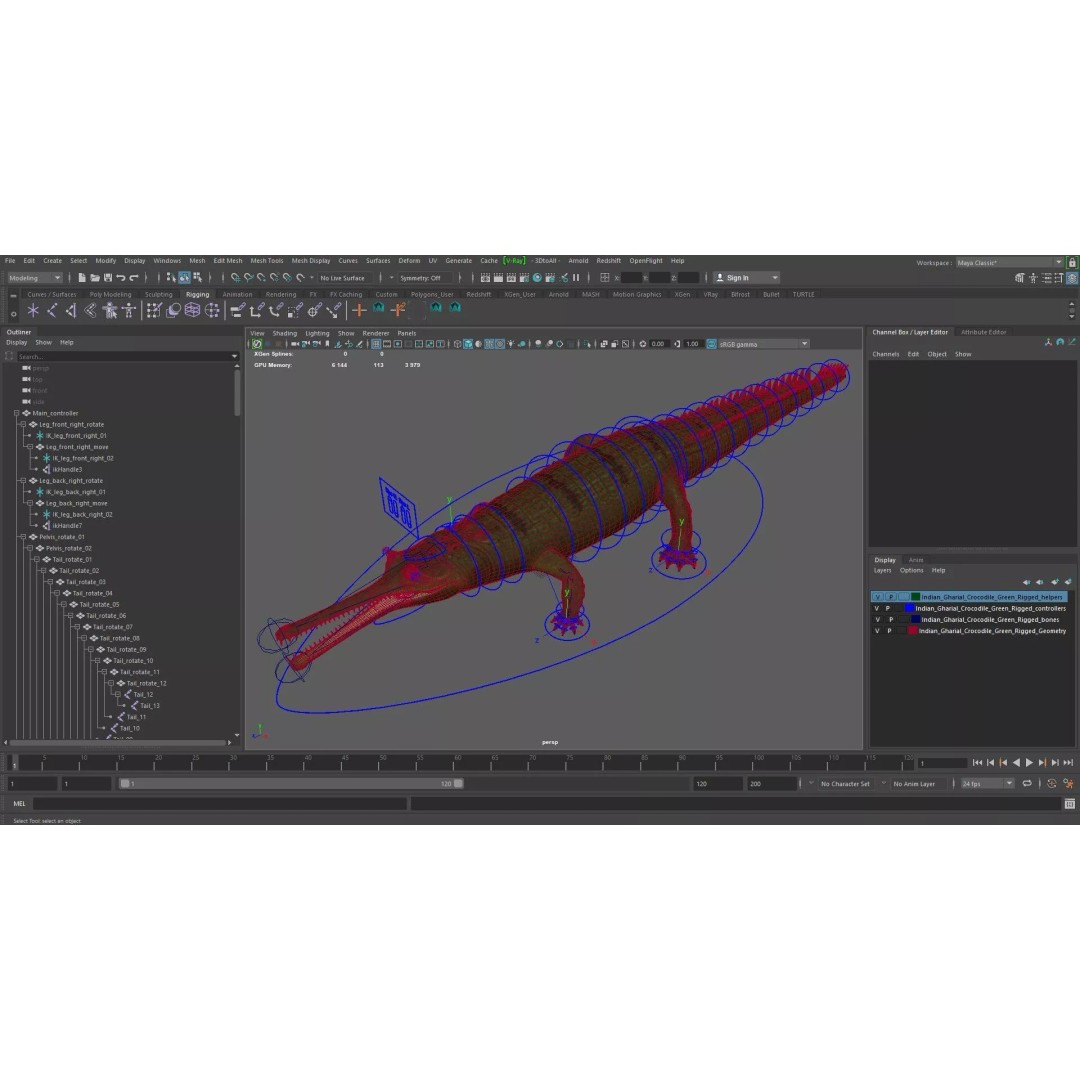Switch to the Sculpting shelf tab
This screenshot has height=1080, width=1080.
(158, 294)
